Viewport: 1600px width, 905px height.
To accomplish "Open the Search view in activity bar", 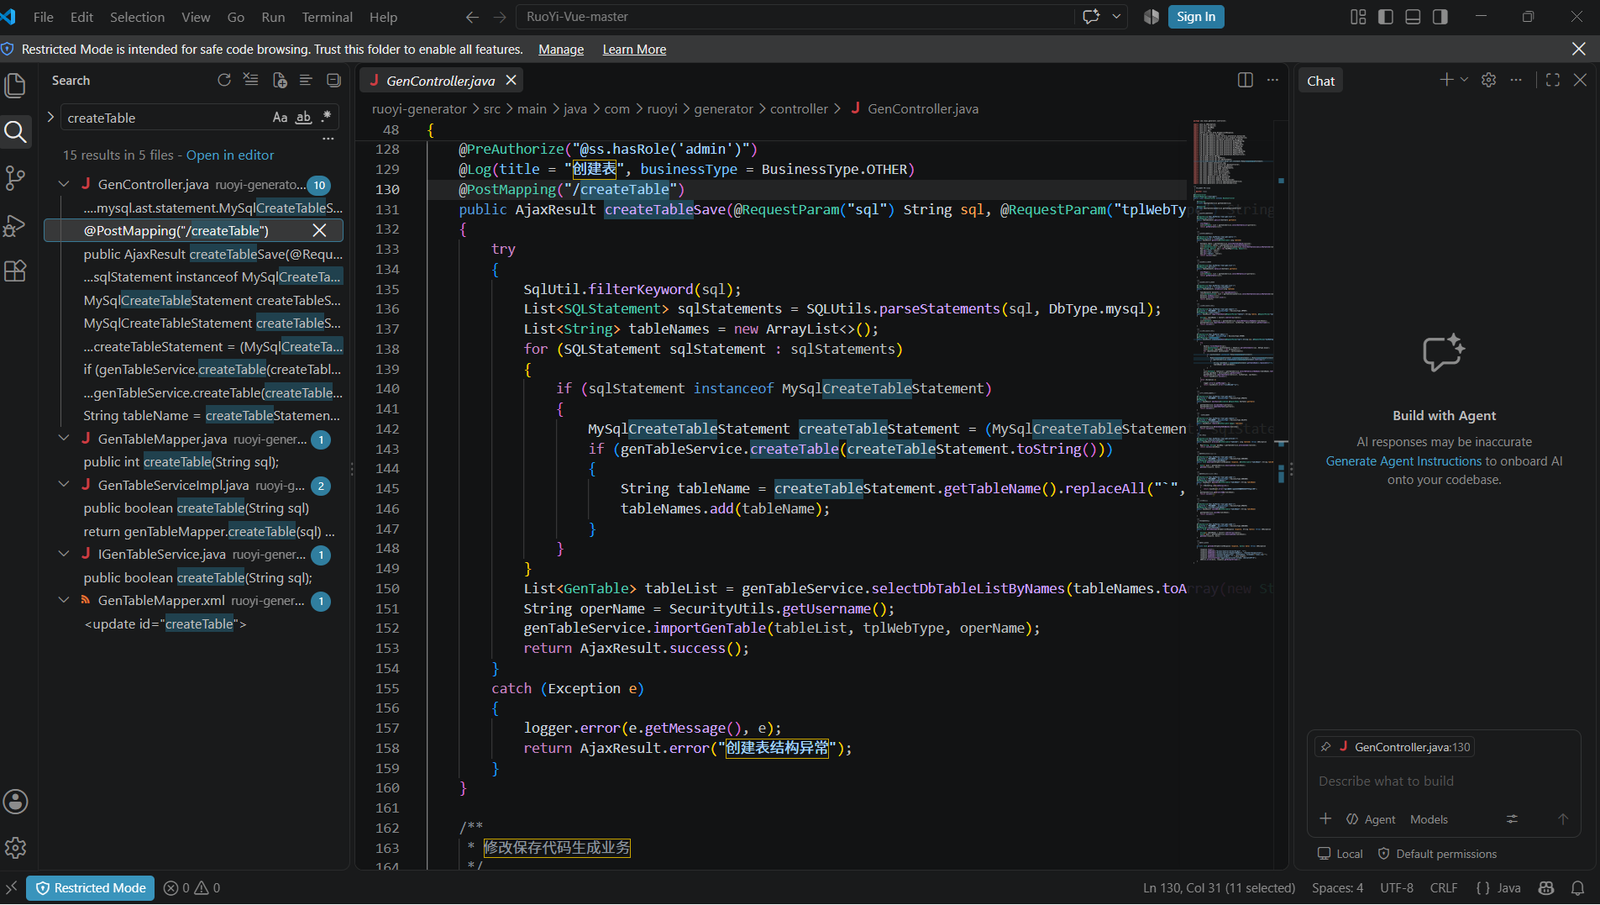I will pyautogui.click(x=15, y=132).
